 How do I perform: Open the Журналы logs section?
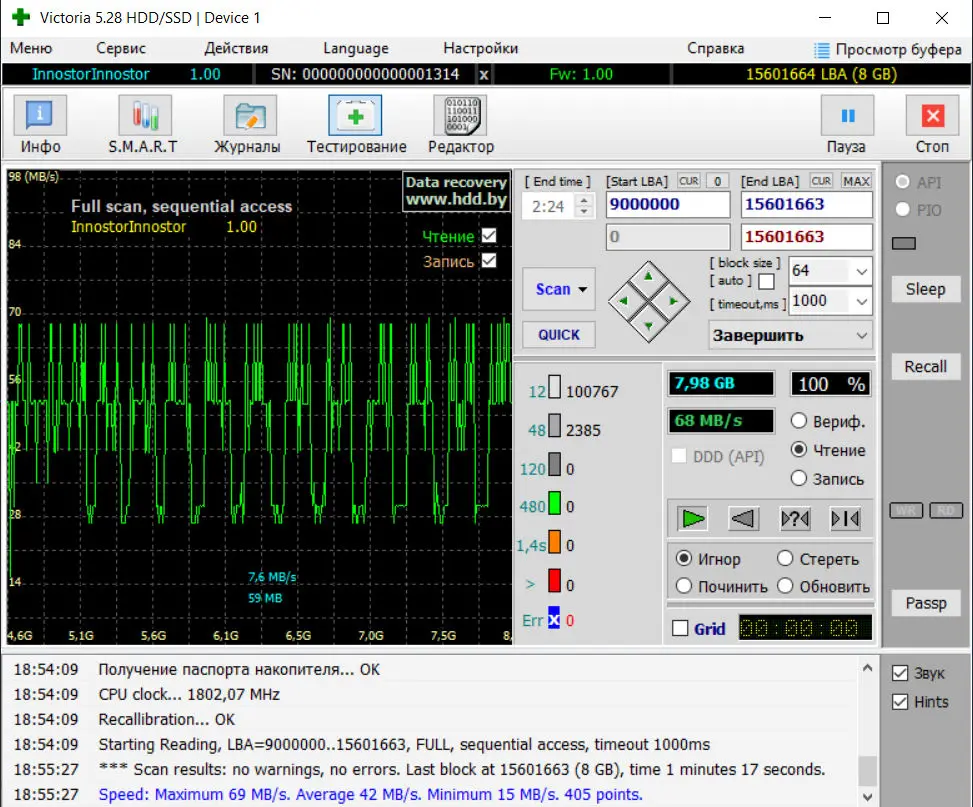pyautogui.click(x=248, y=125)
